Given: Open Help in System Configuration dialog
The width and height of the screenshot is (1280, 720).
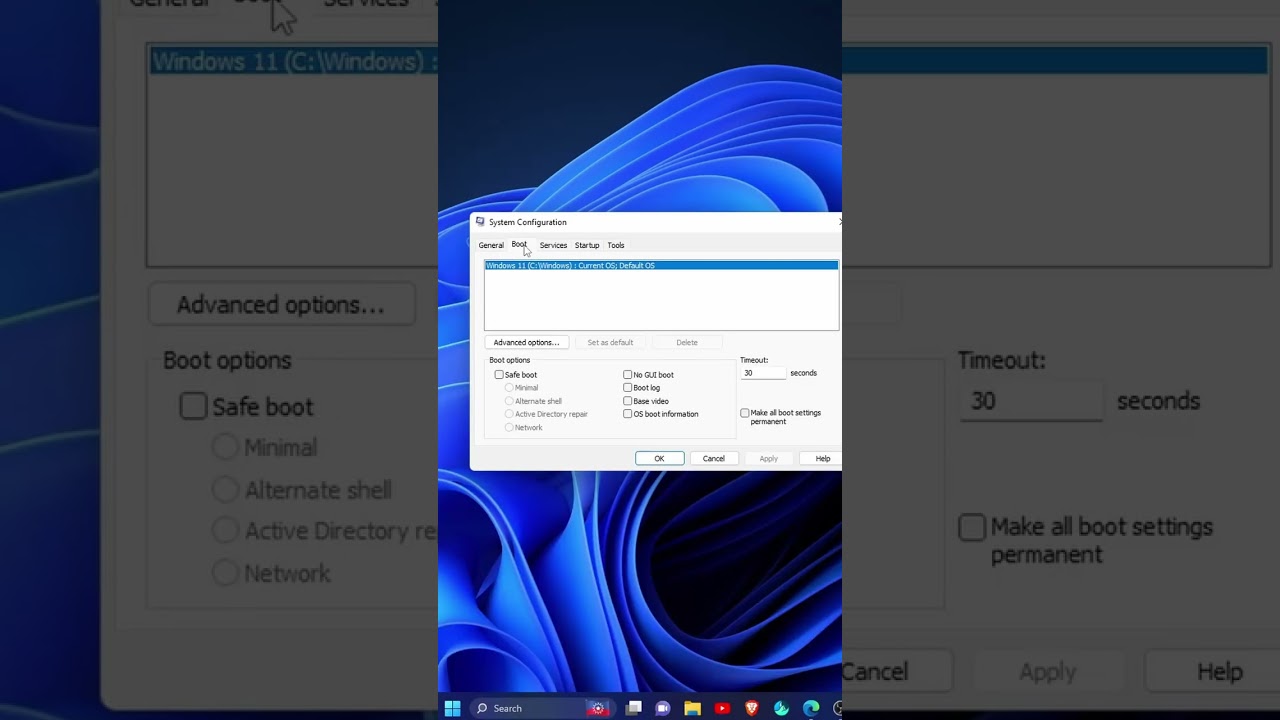Looking at the screenshot, I should (822, 458).
